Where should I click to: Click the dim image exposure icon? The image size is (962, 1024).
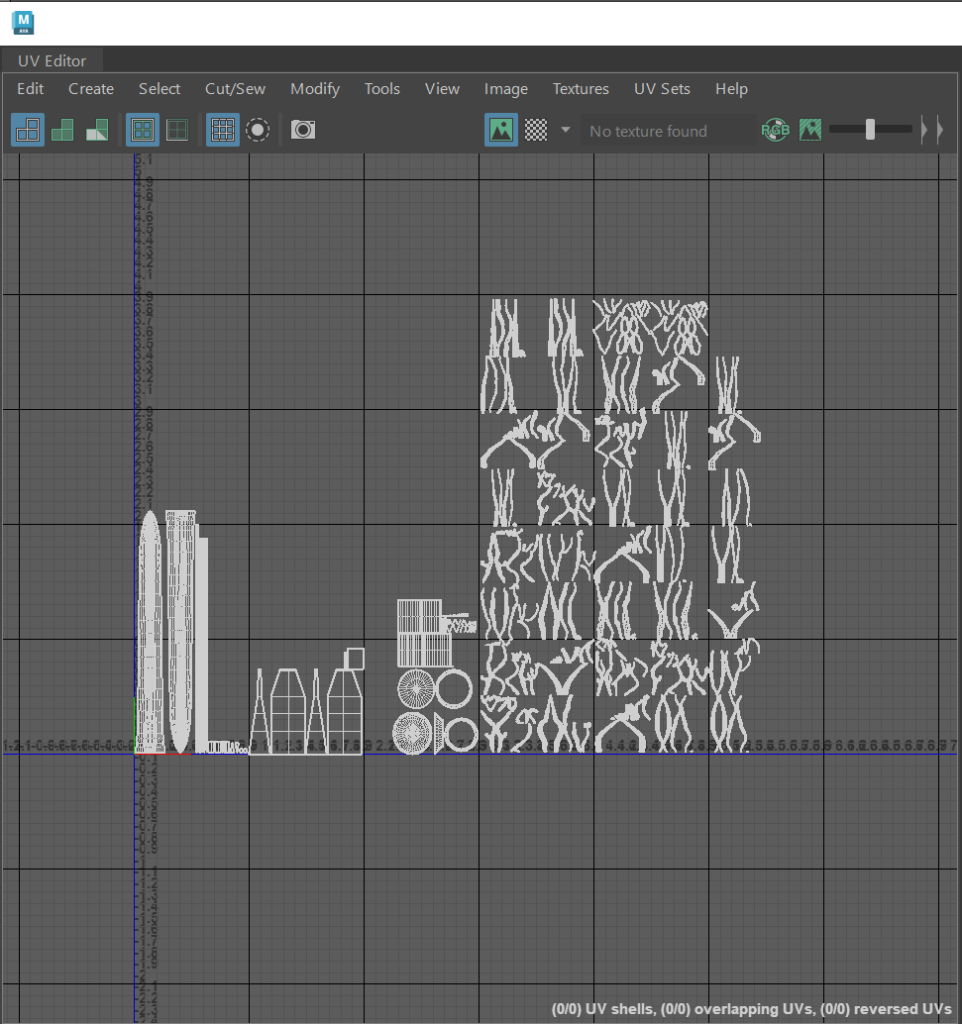coord(810,130)
